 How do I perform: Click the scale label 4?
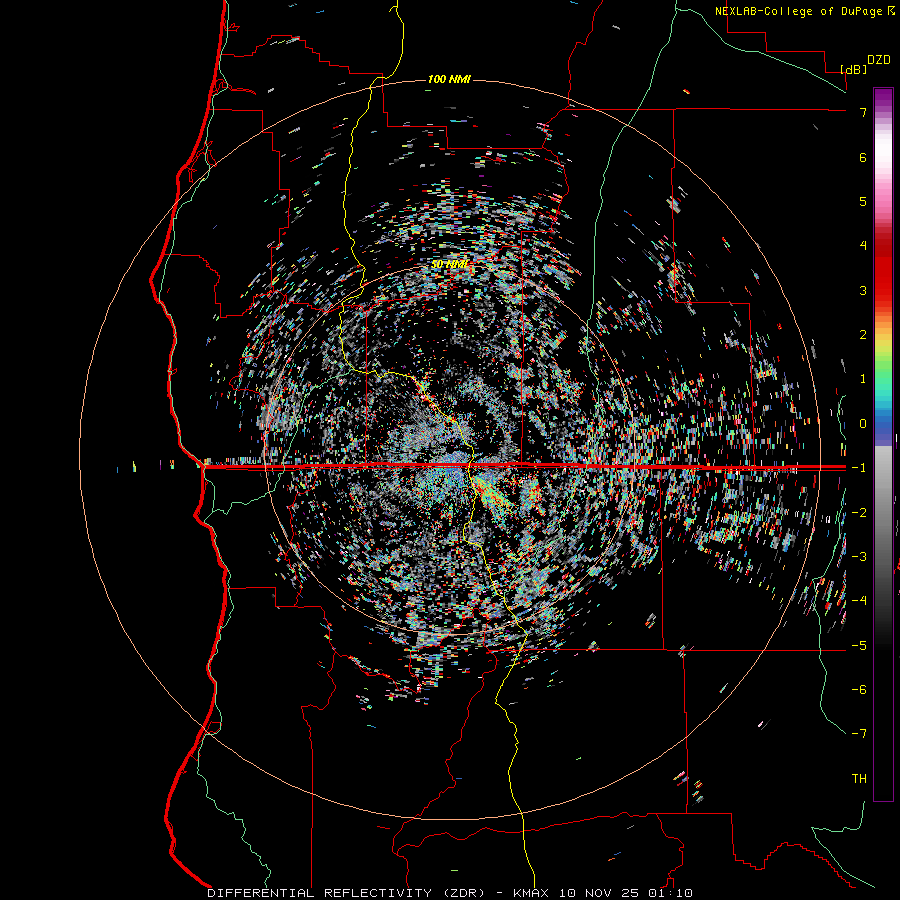863,246
